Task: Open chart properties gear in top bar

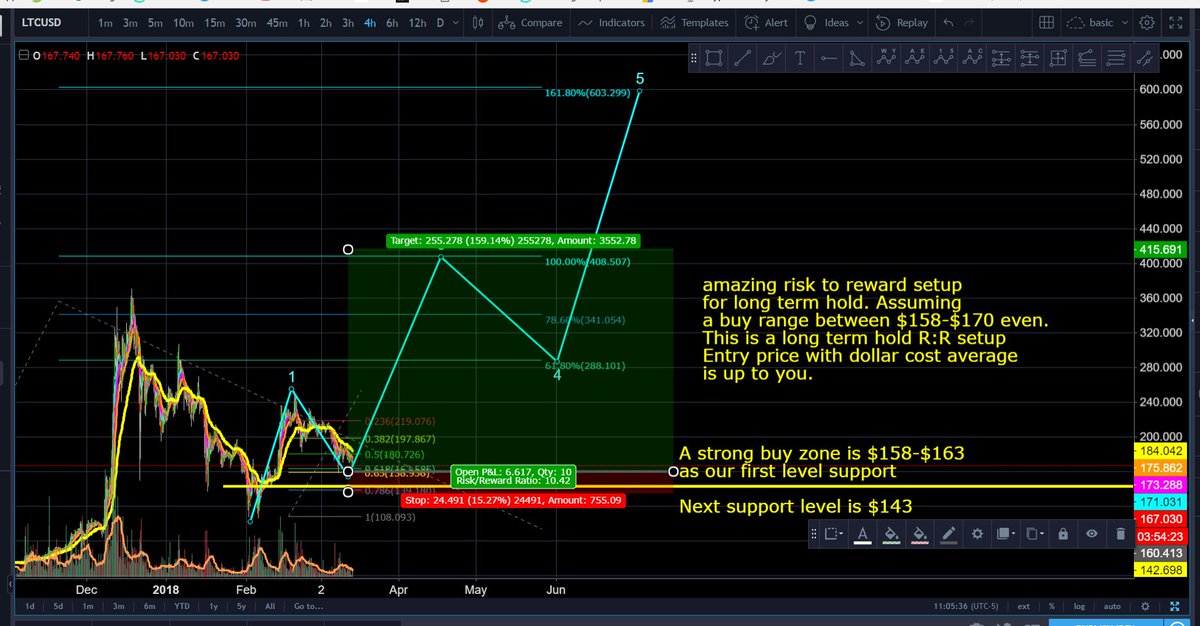Action: point(1146,22)
